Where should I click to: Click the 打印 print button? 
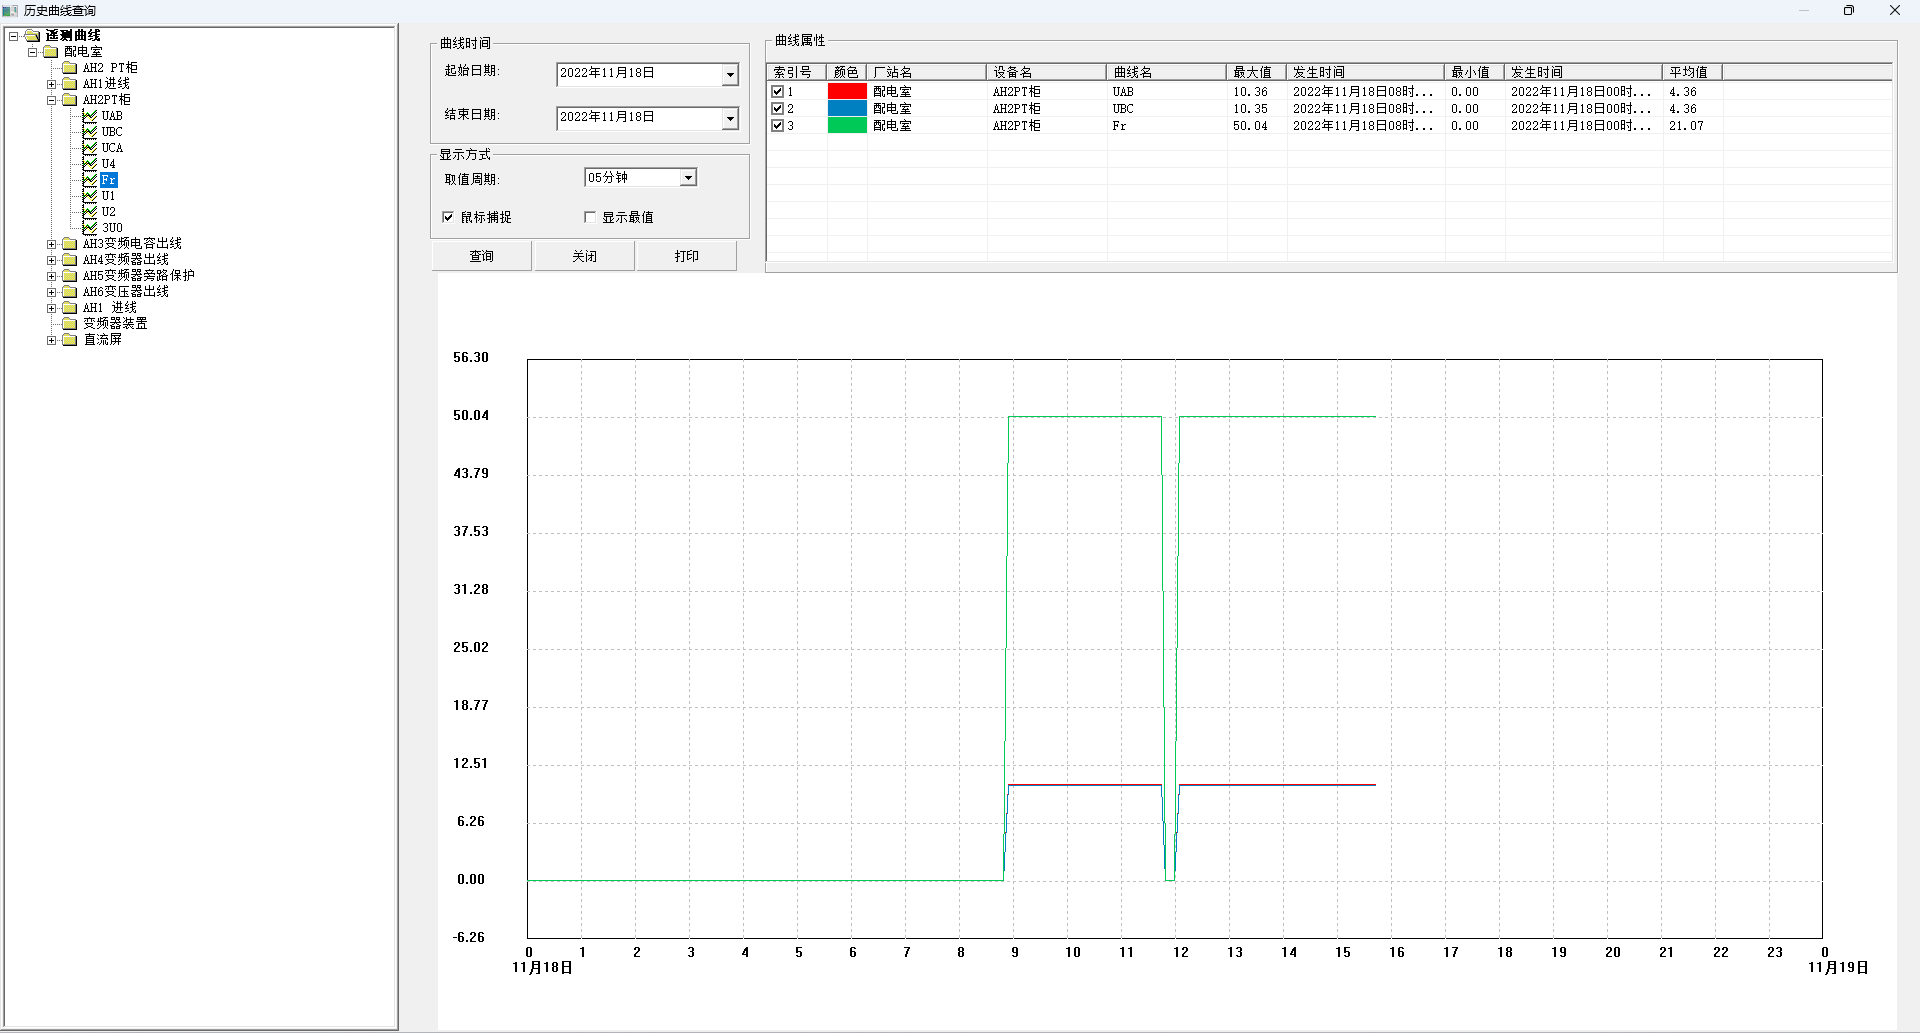[x=686, y=256]
